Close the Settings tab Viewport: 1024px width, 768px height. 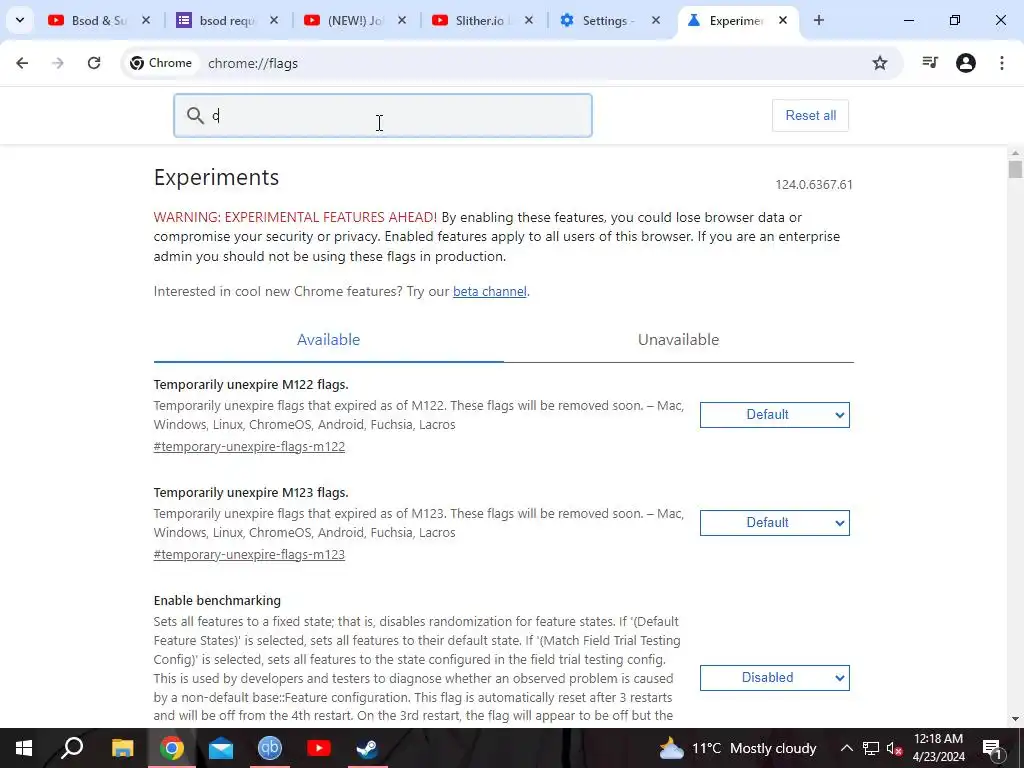[x=656, y=20]
